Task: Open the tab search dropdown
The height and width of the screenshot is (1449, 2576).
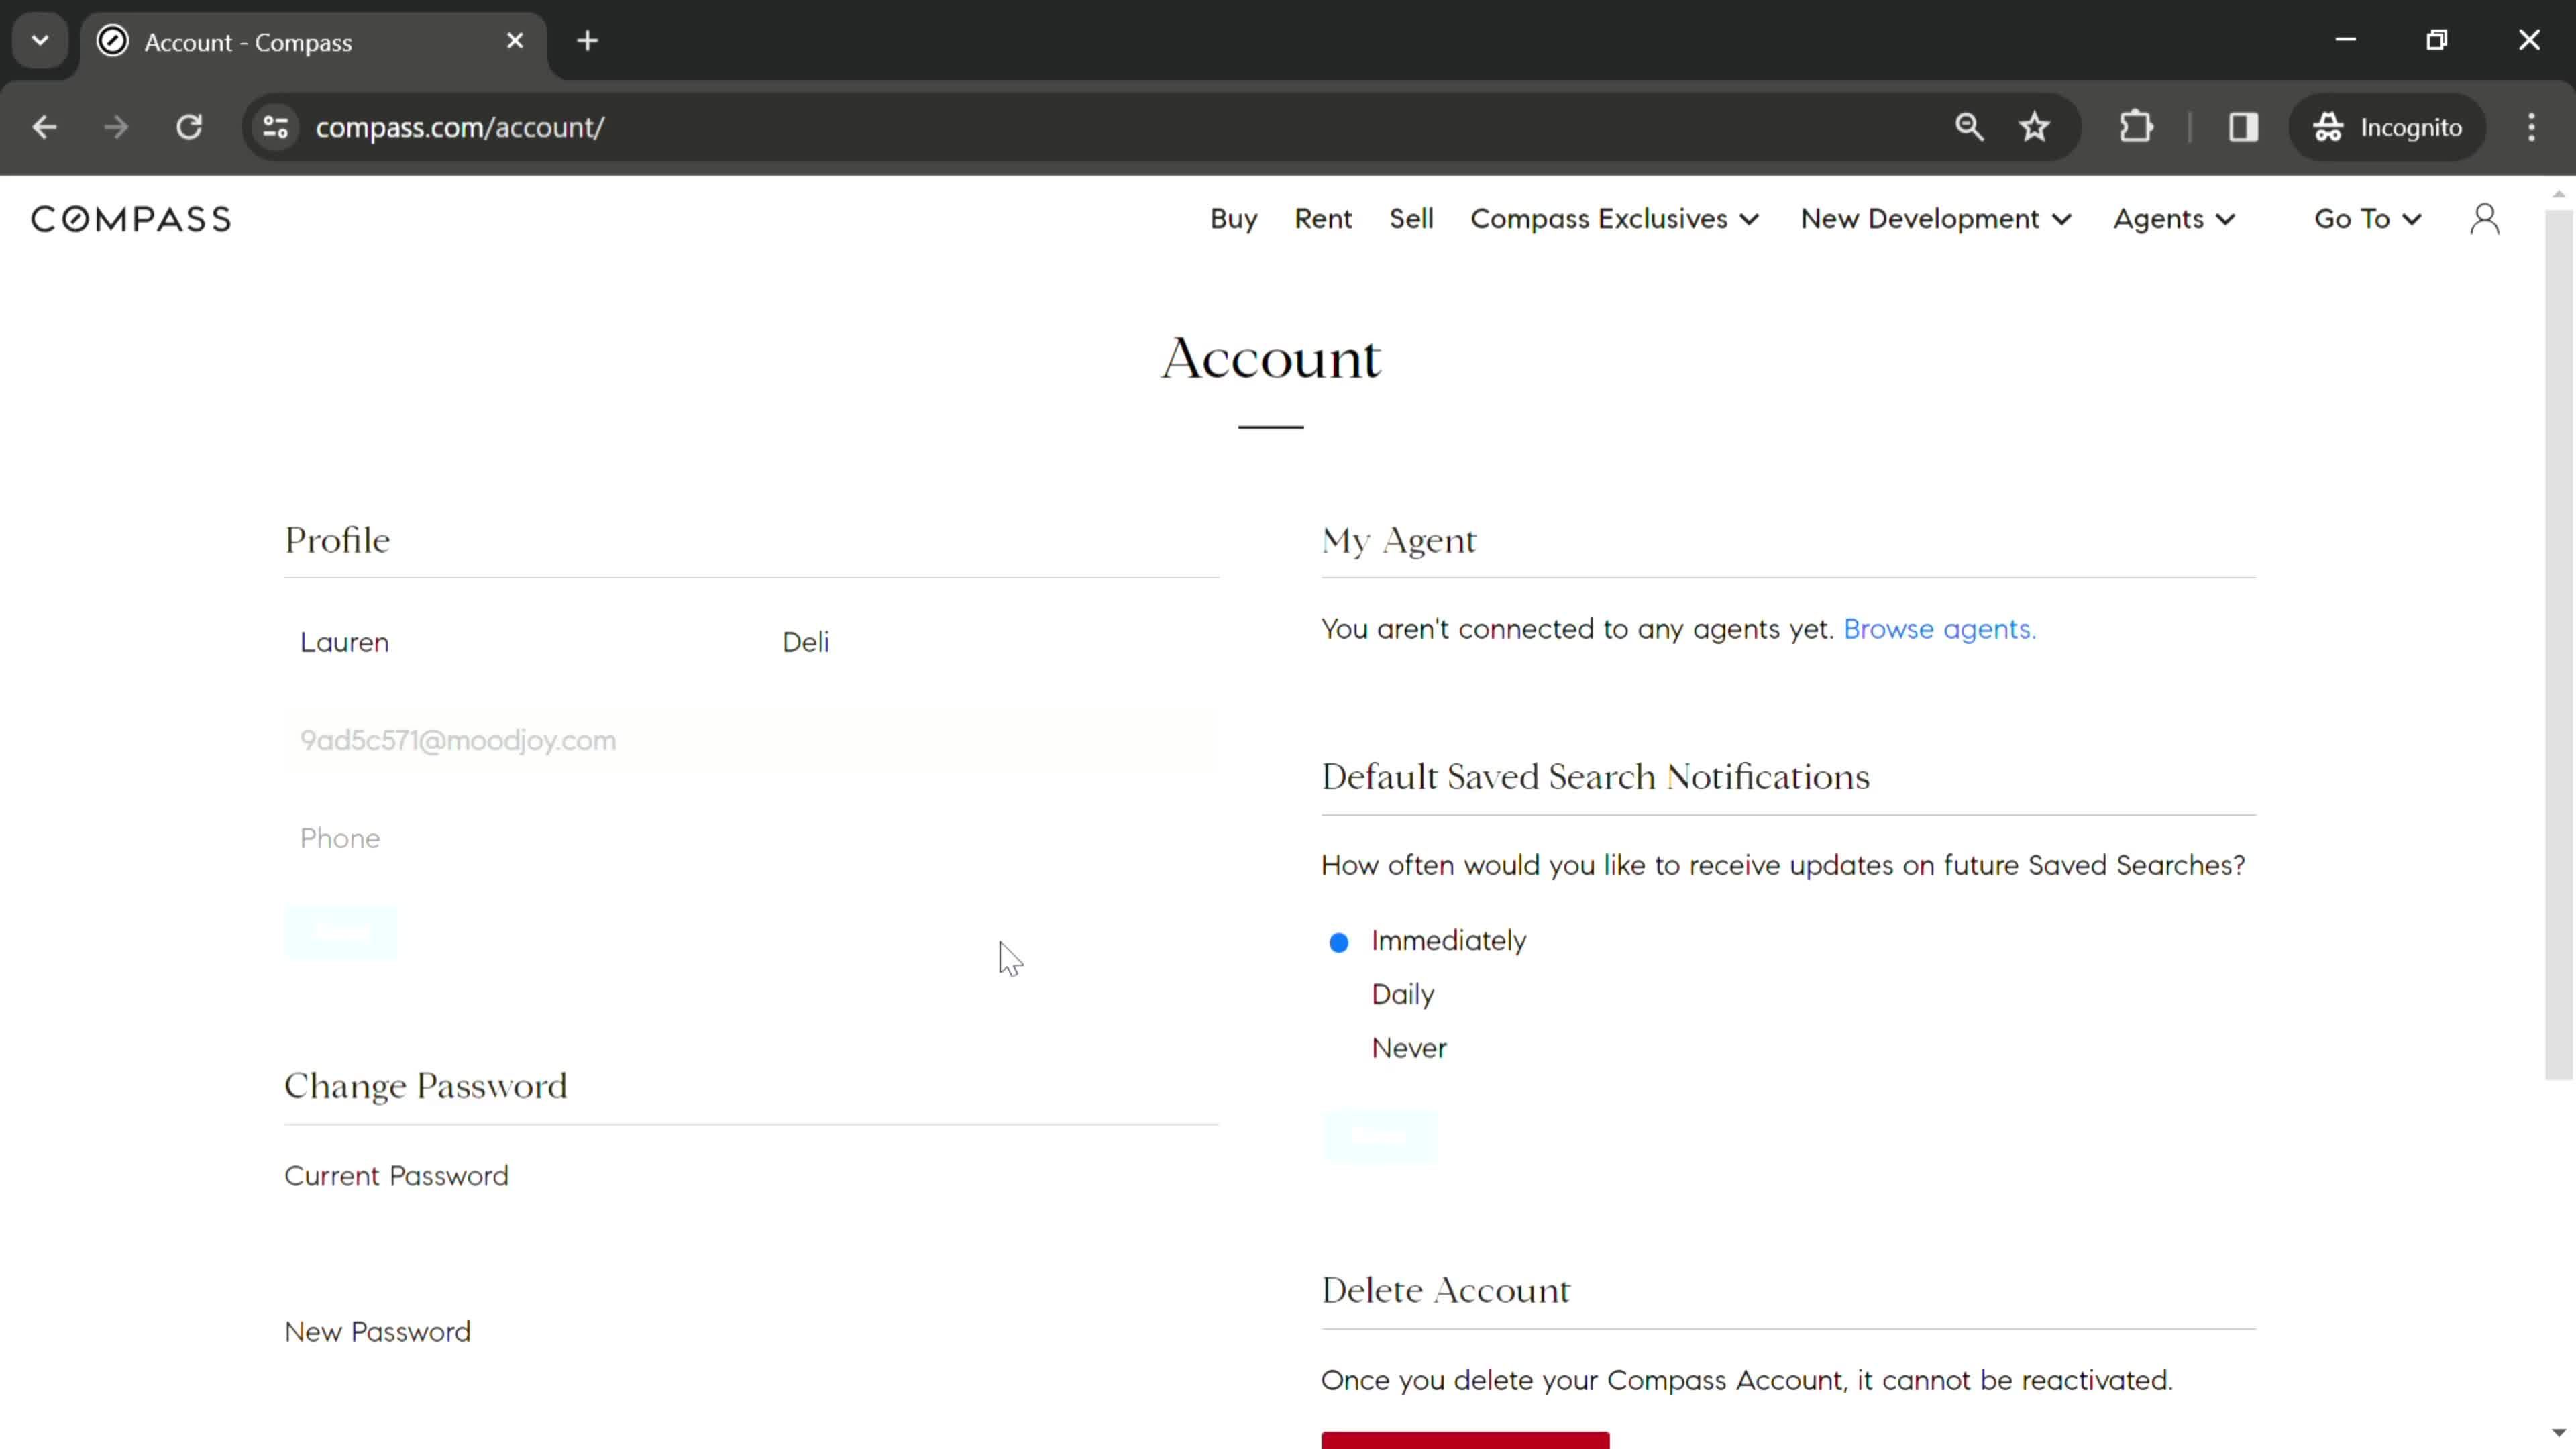Action: click(40, 41)
